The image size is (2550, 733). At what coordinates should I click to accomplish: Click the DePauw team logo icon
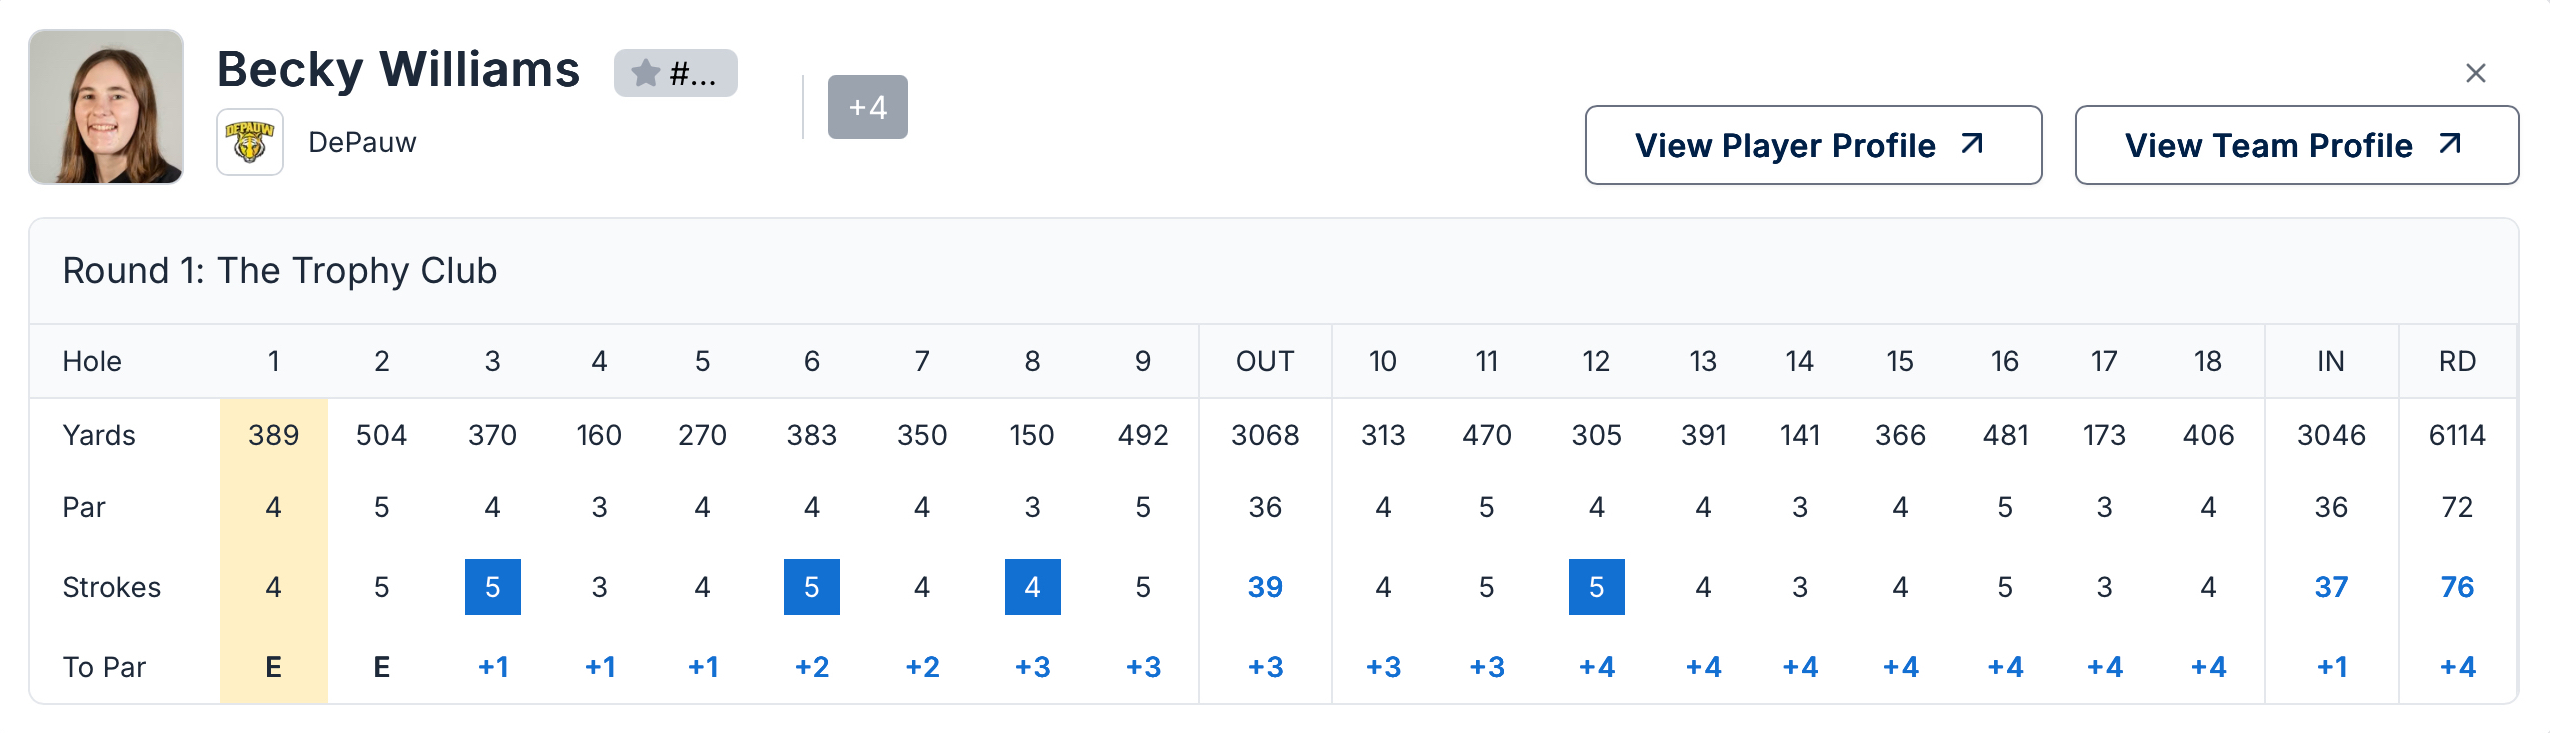[x=250, y=142]
